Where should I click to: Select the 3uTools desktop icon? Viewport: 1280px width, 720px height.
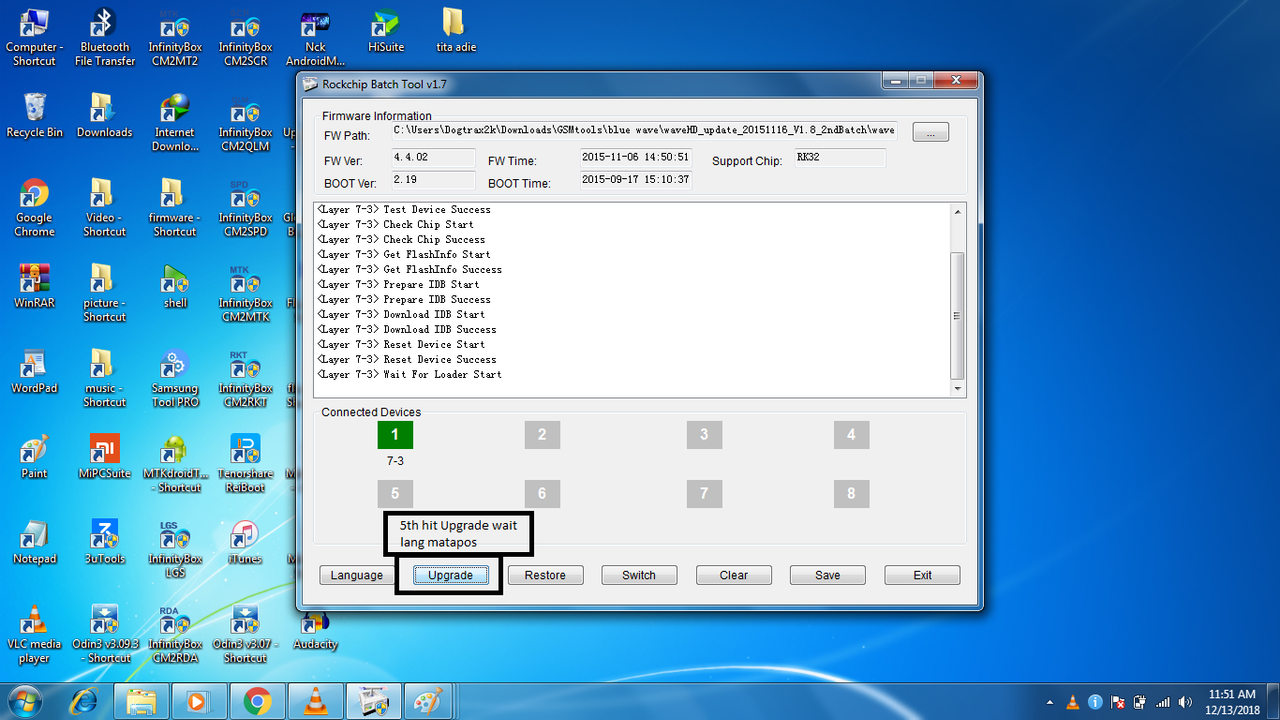[104, 541]
